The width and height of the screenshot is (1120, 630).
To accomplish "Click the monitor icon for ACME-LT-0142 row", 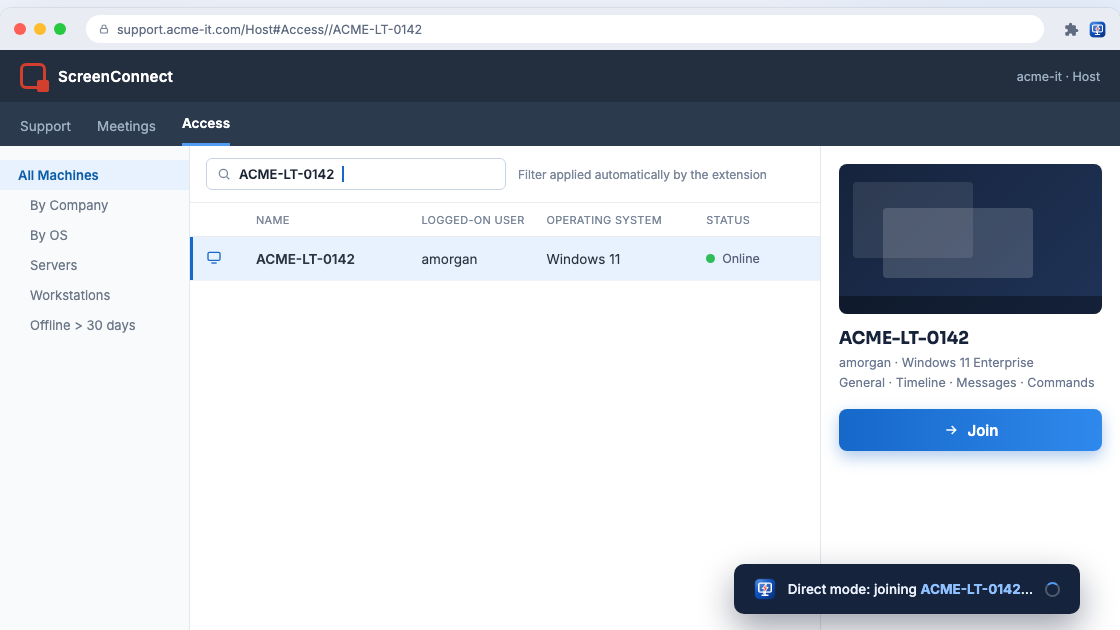I will (214, 258).
